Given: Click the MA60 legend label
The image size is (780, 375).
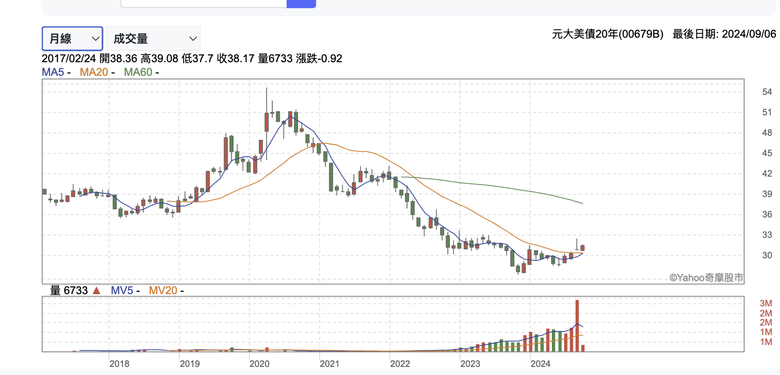Looking at the screenshot, I should (138, 72).
